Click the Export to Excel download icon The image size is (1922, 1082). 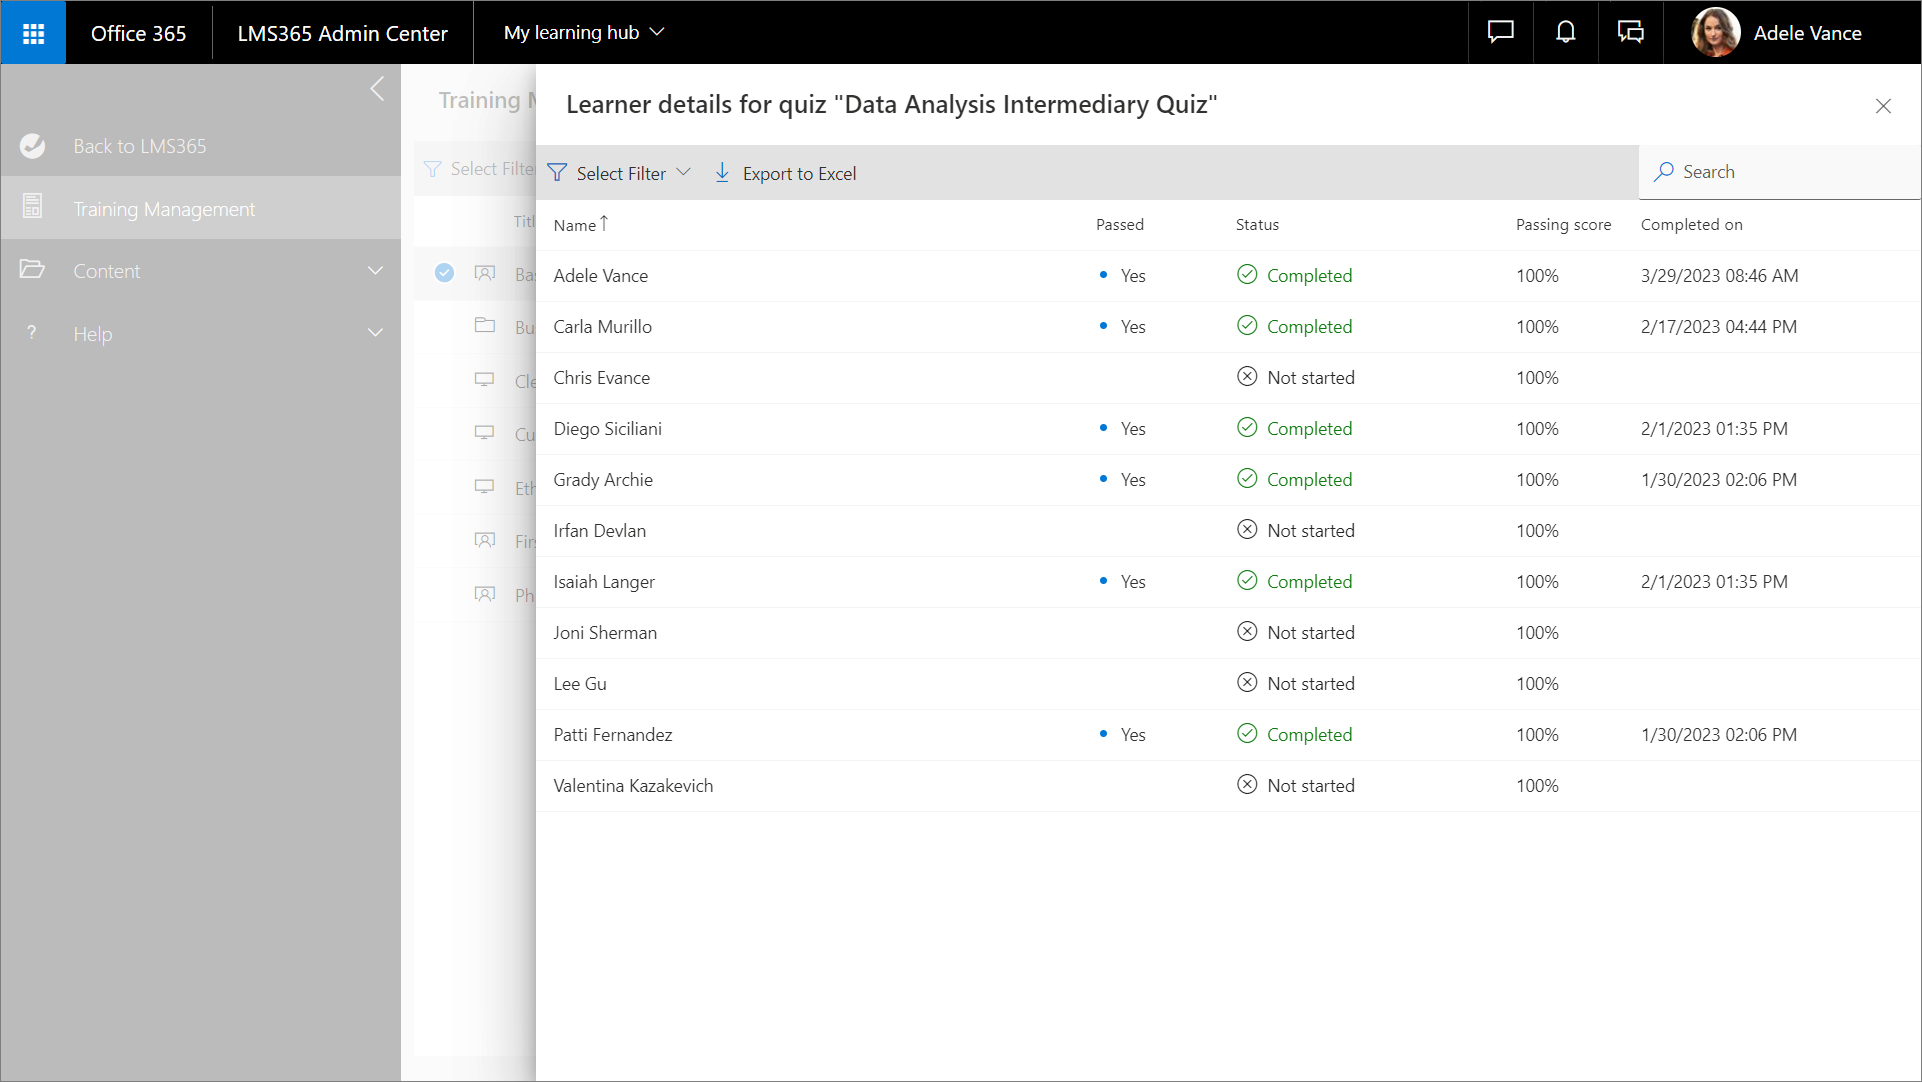(x=722, y=173)
